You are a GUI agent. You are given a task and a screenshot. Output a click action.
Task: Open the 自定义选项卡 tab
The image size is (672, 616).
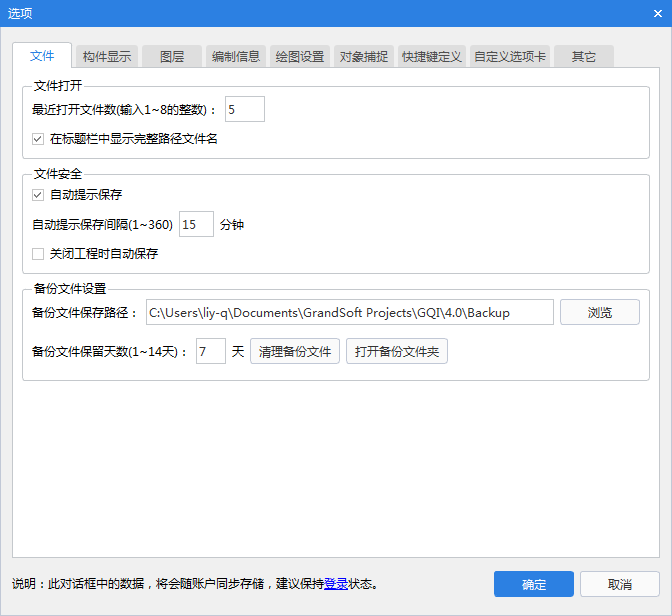(510, 57)
